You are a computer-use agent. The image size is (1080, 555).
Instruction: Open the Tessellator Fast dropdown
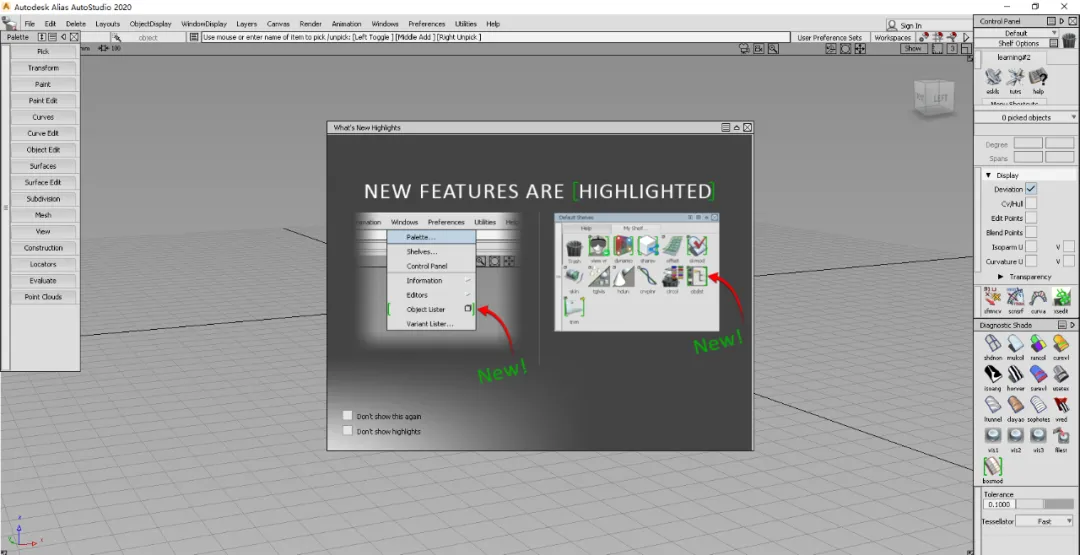[x=1049, y=521]
